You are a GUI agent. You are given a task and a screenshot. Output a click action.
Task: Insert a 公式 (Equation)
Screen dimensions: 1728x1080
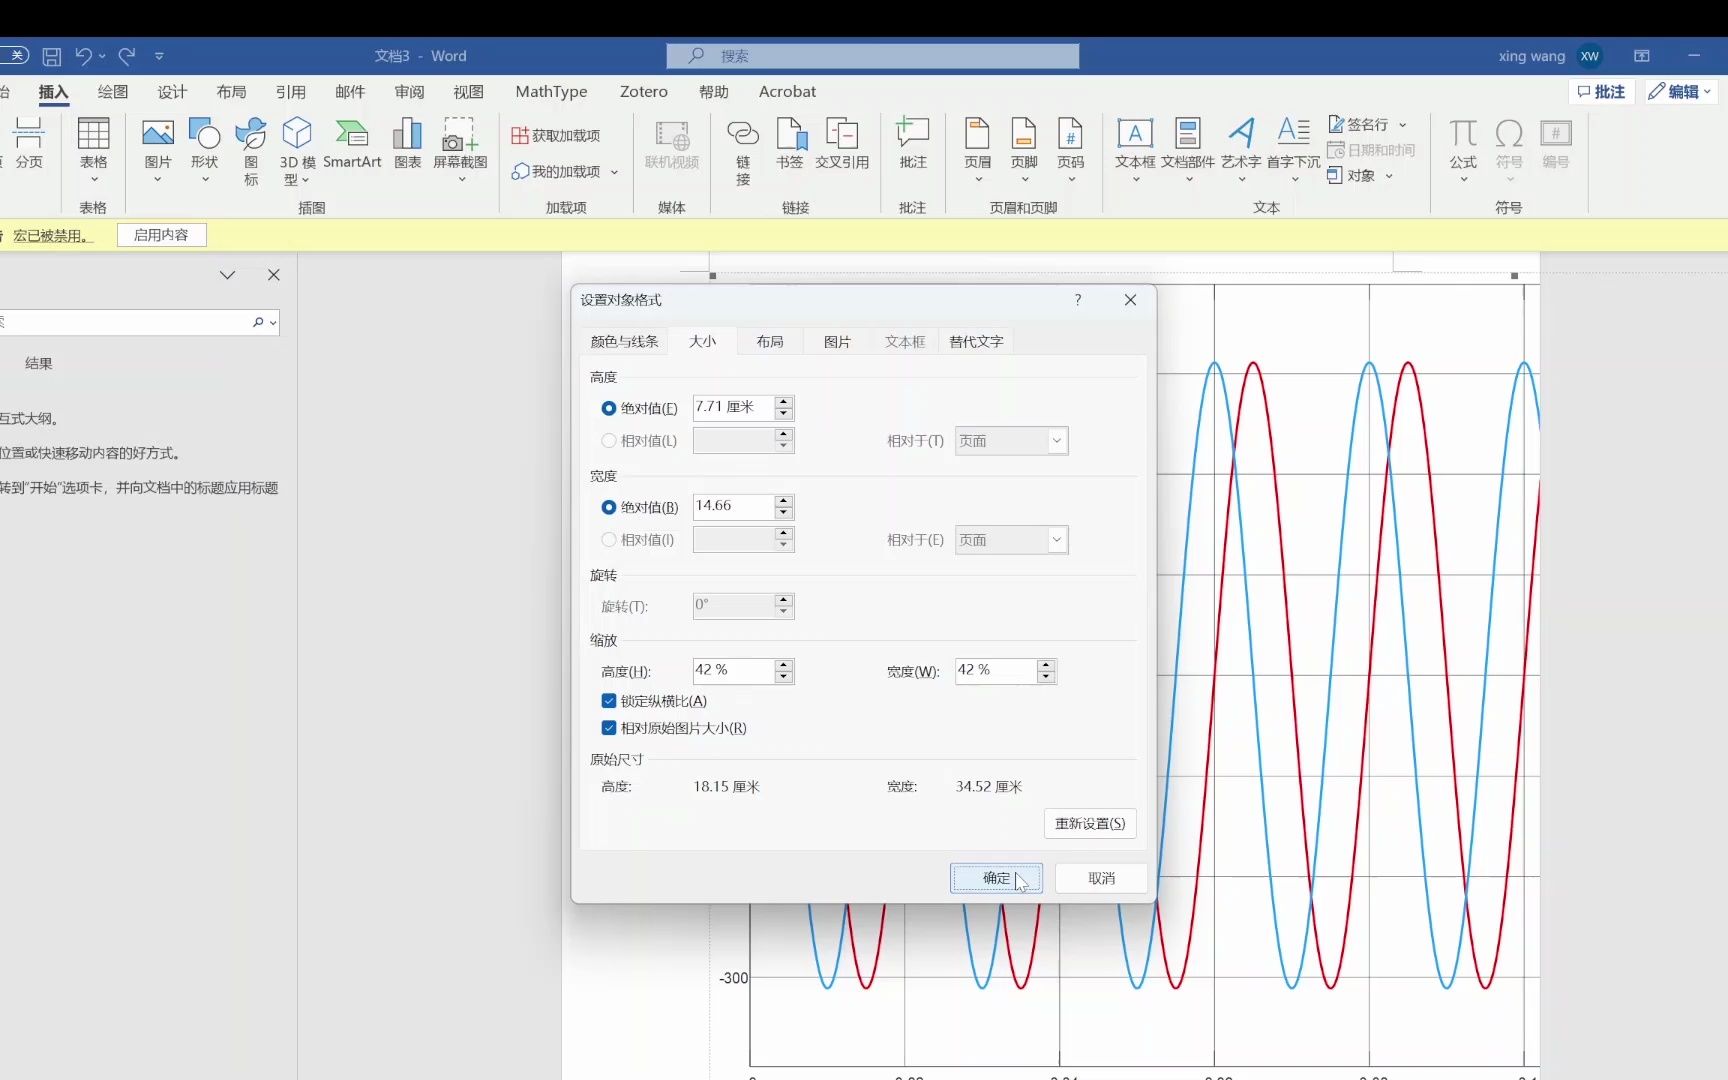pos(1463,150)
